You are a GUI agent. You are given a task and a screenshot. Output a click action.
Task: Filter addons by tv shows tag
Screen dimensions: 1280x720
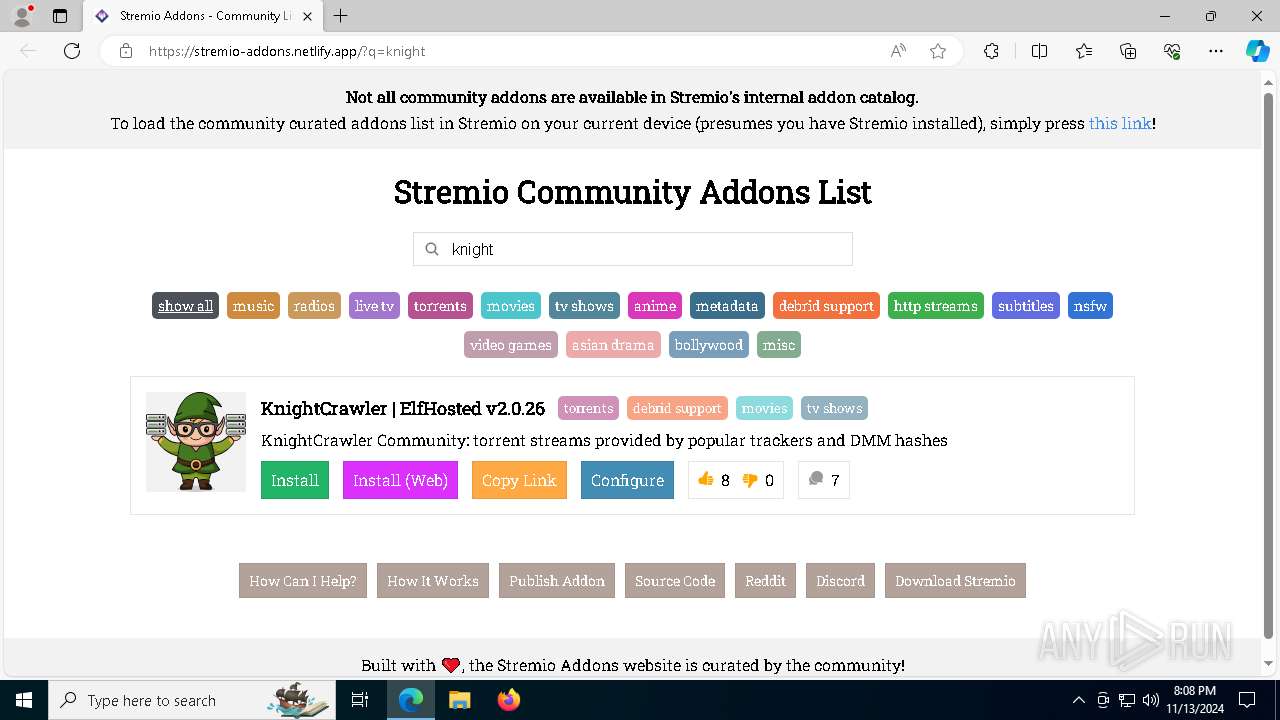[x=584, y=306]
